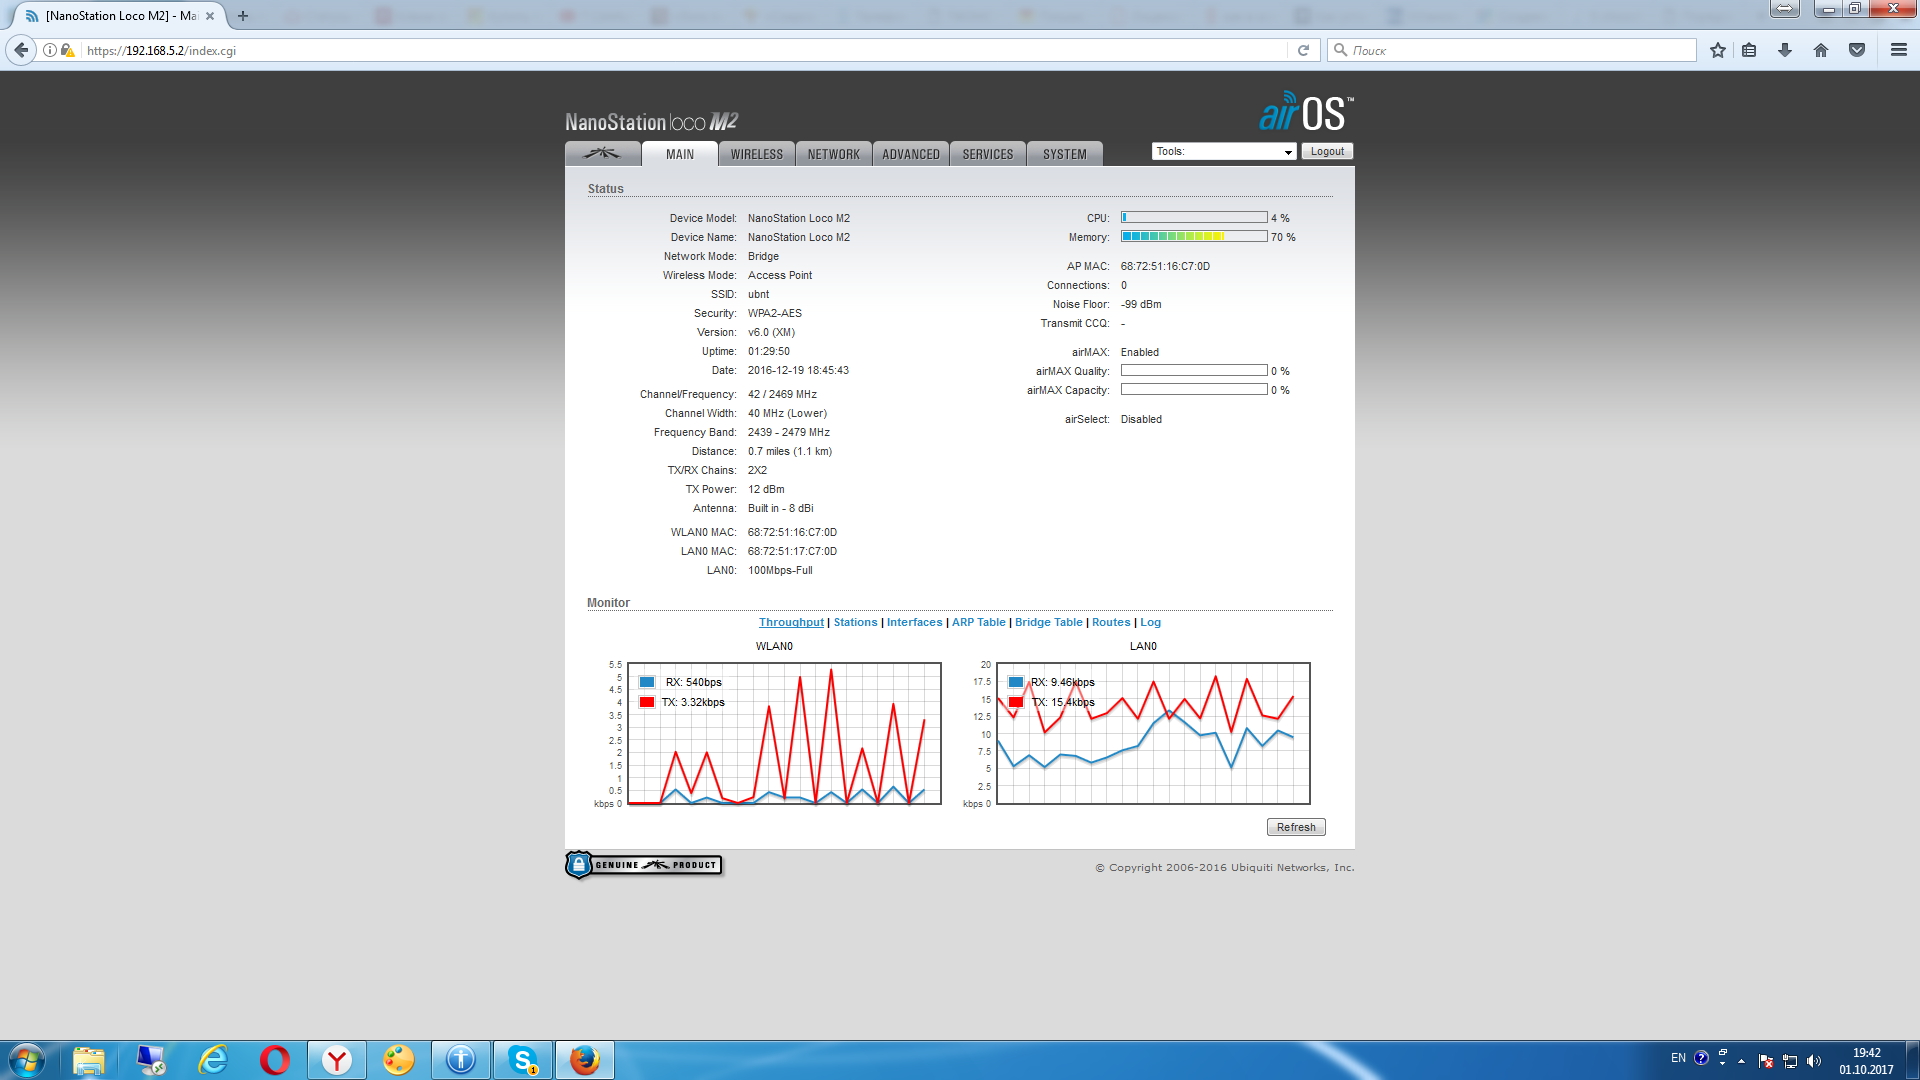The width and height of the screenshot is (1920, 1080).
Task: Click the WLAN0 TX red legend swatch
Action: tap(647, 702)
